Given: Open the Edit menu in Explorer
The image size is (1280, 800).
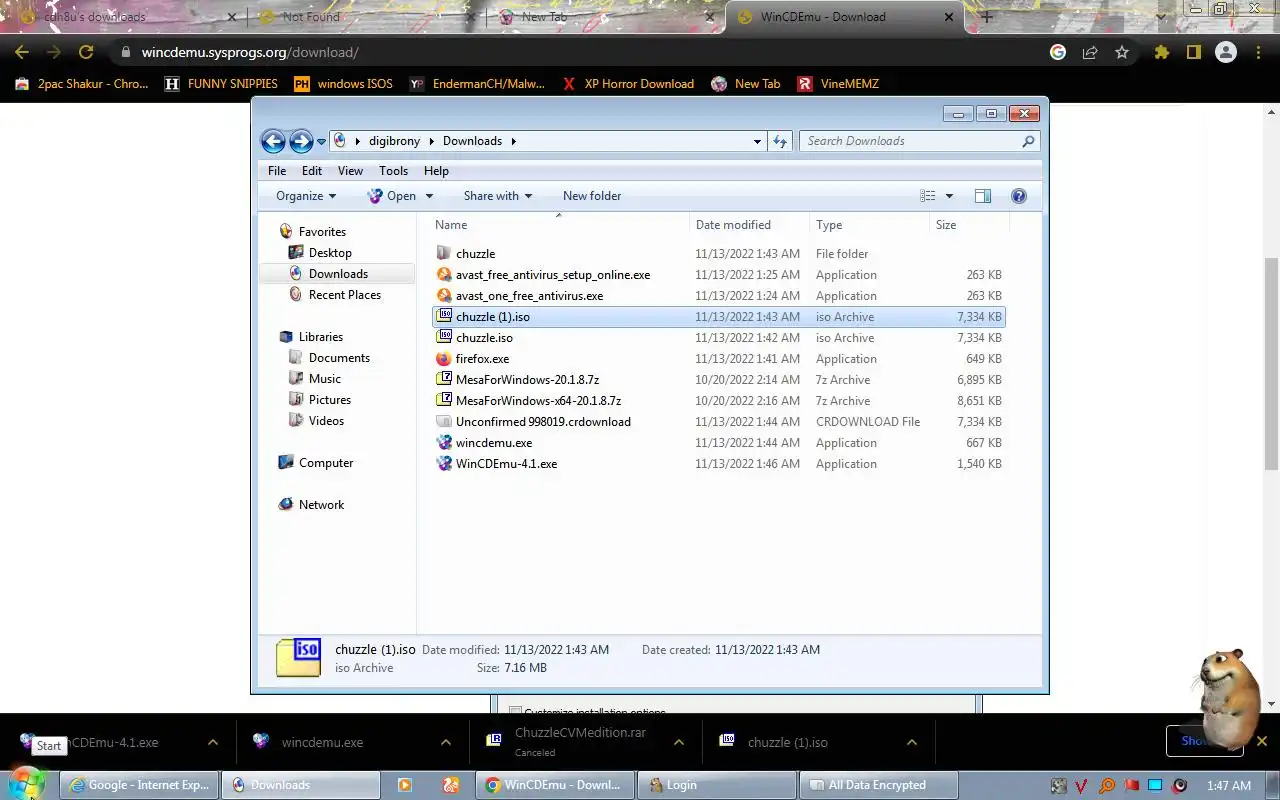Looking at the screenshot, I should click(x=312, y=171).
